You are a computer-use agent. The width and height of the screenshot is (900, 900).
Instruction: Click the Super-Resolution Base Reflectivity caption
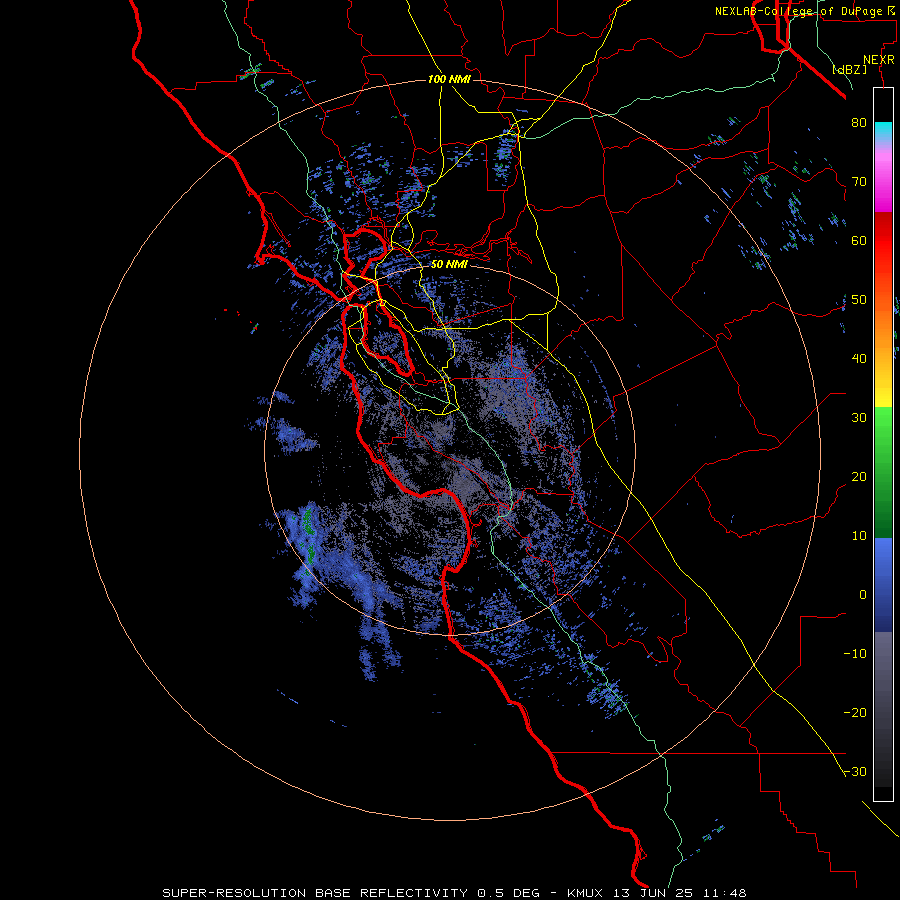click(454, 893)
